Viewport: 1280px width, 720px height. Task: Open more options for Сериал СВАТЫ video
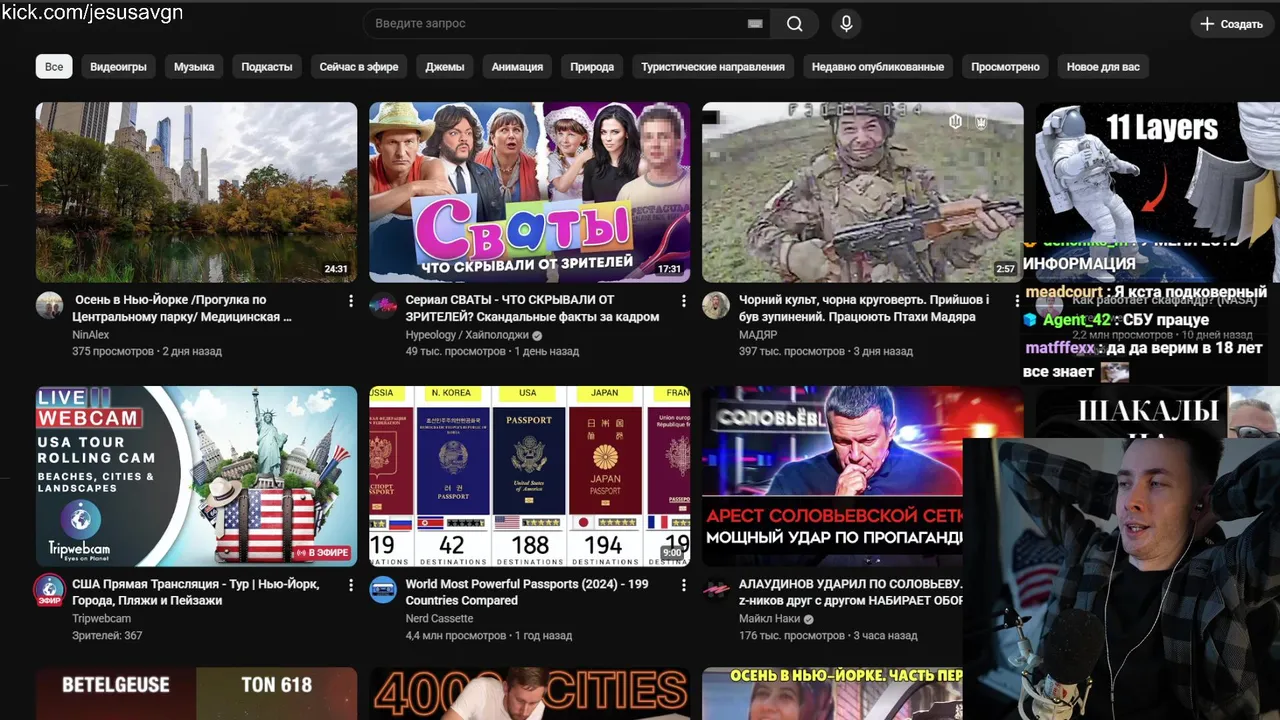pyautogui.click(x=683, y=301)
